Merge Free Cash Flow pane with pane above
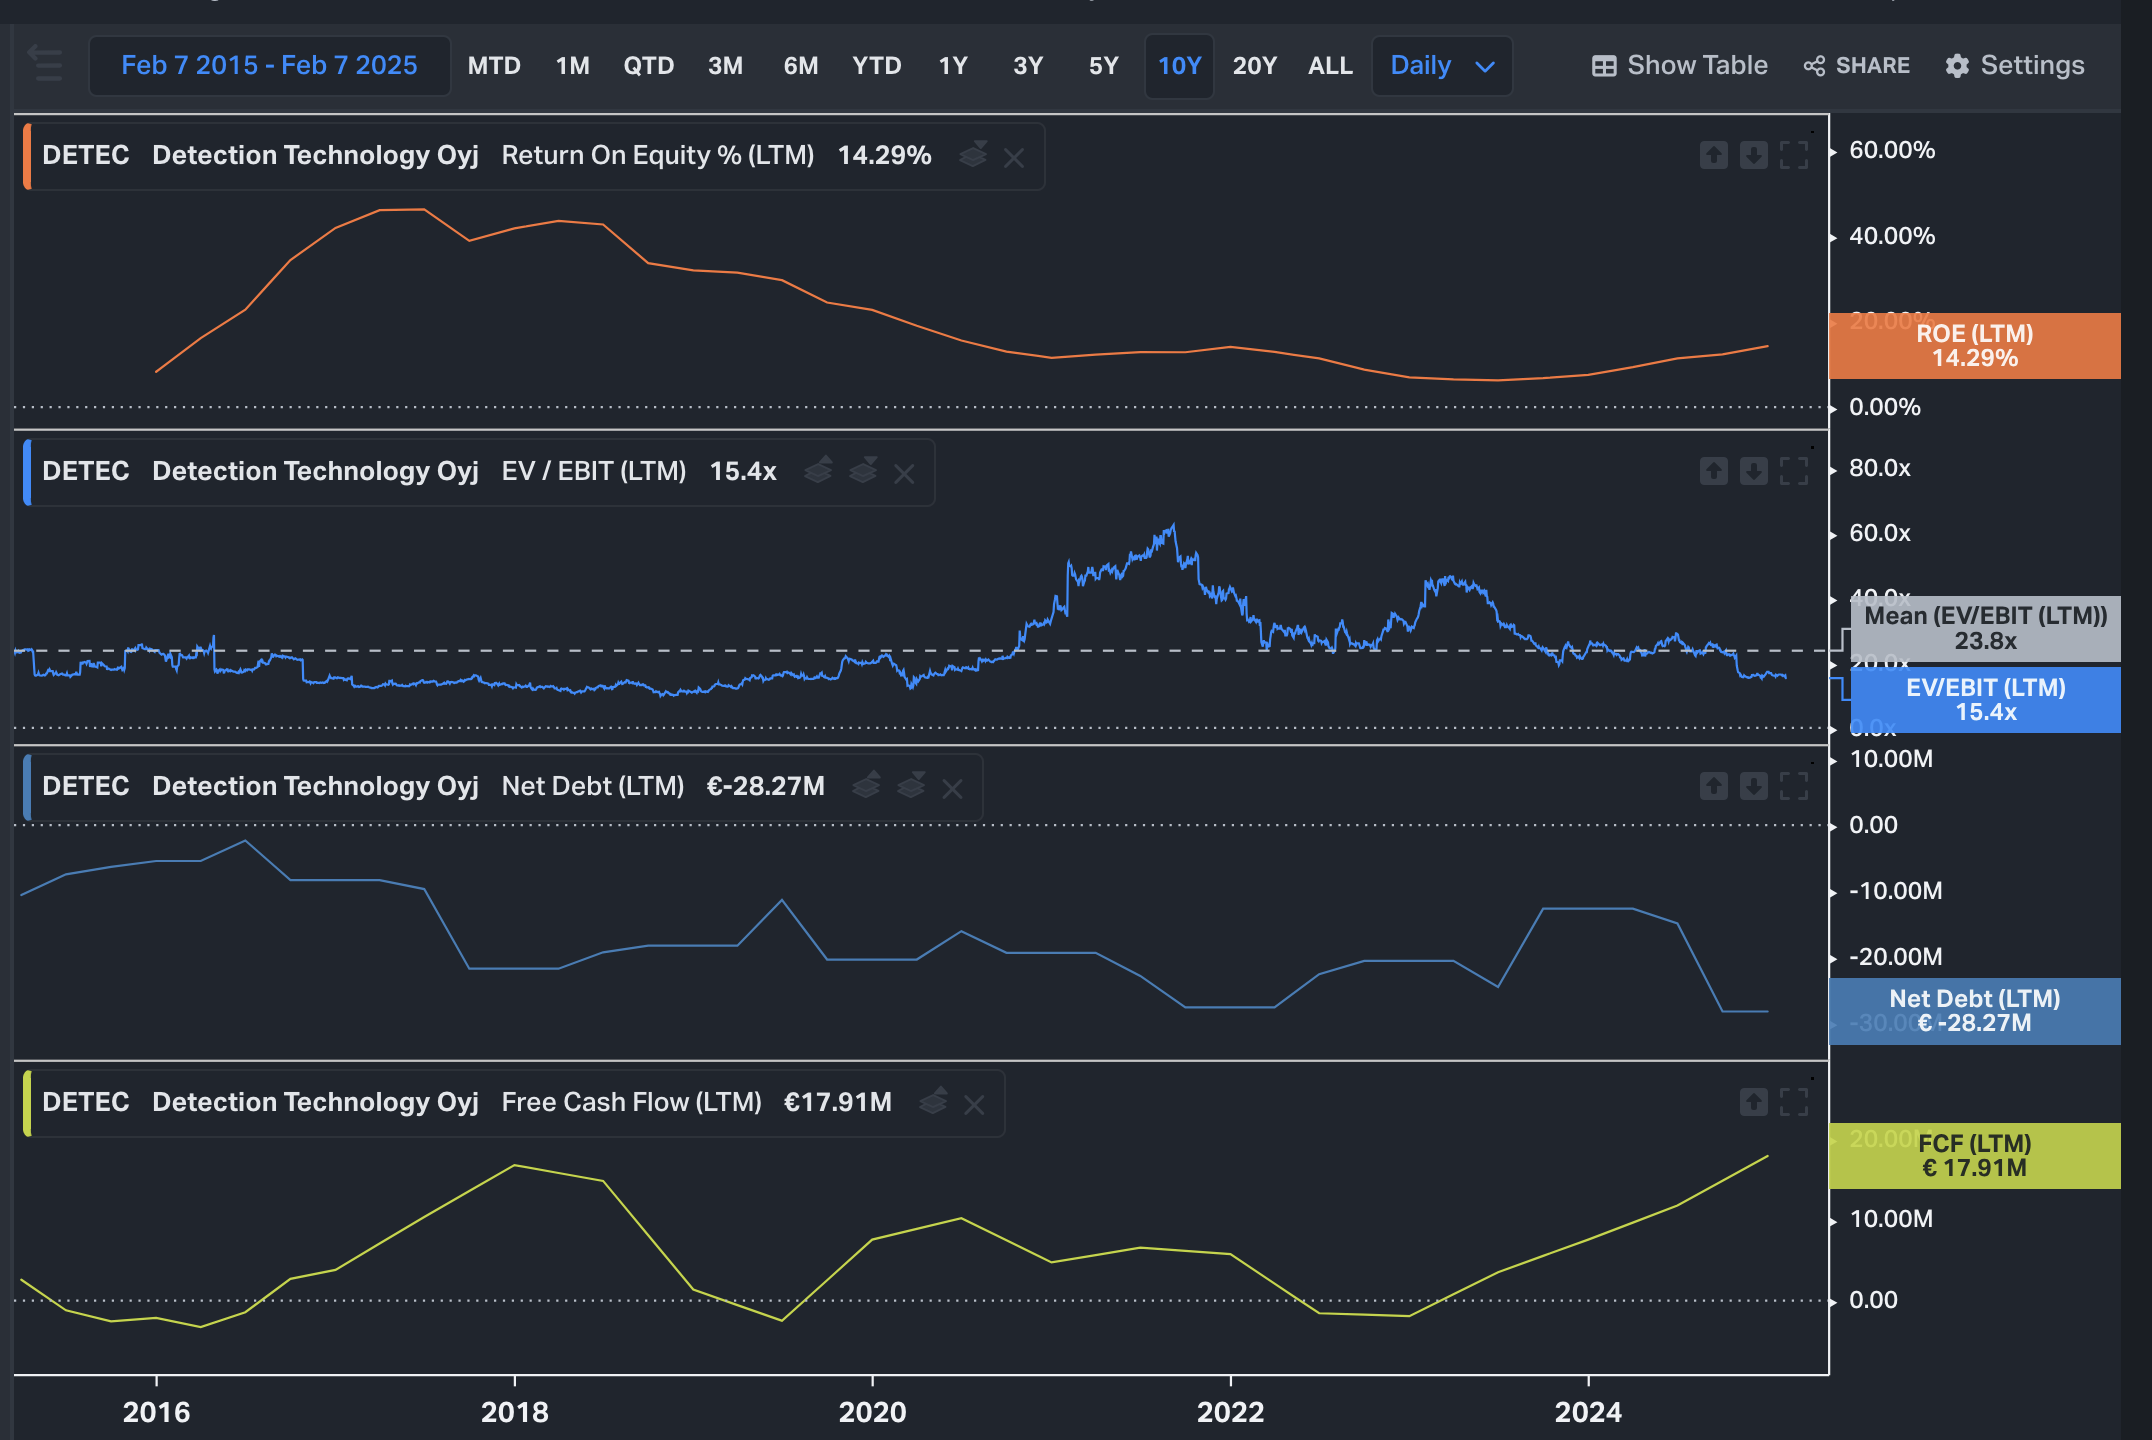Image resolution: width=2152 pixels, height=1440 pixels. (x=933, y=1101)
